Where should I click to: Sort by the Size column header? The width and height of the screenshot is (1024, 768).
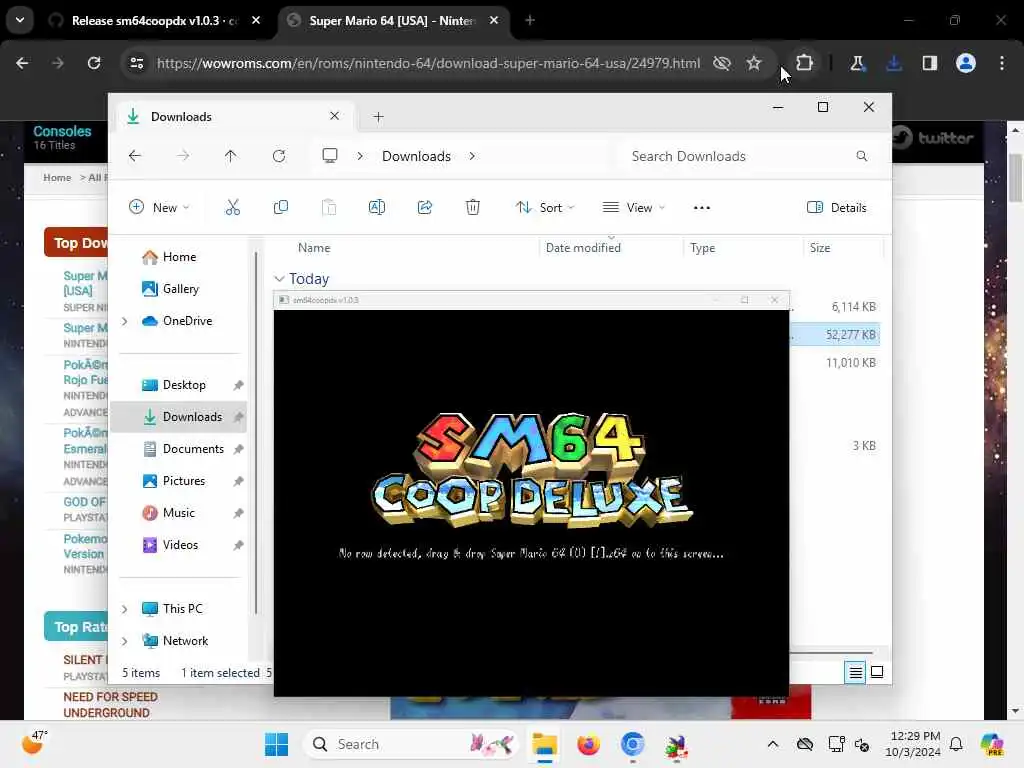(x=820, y=248)
